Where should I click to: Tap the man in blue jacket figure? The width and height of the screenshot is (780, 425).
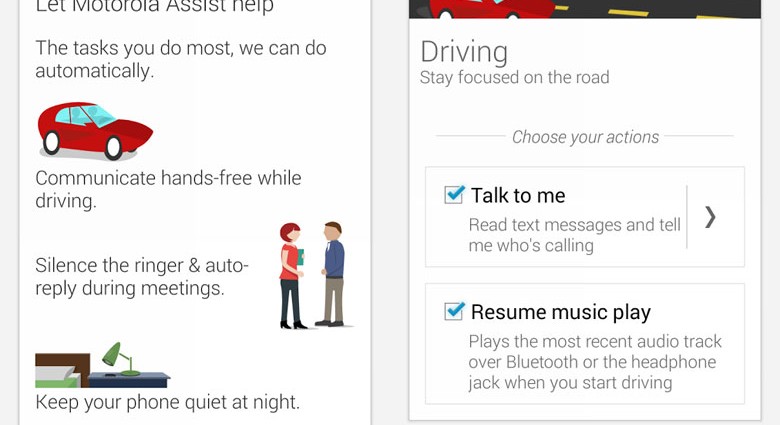pos(332,274)
